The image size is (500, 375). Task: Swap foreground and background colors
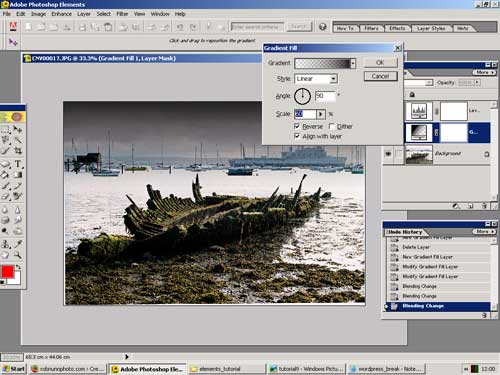(x=18, y=267)
